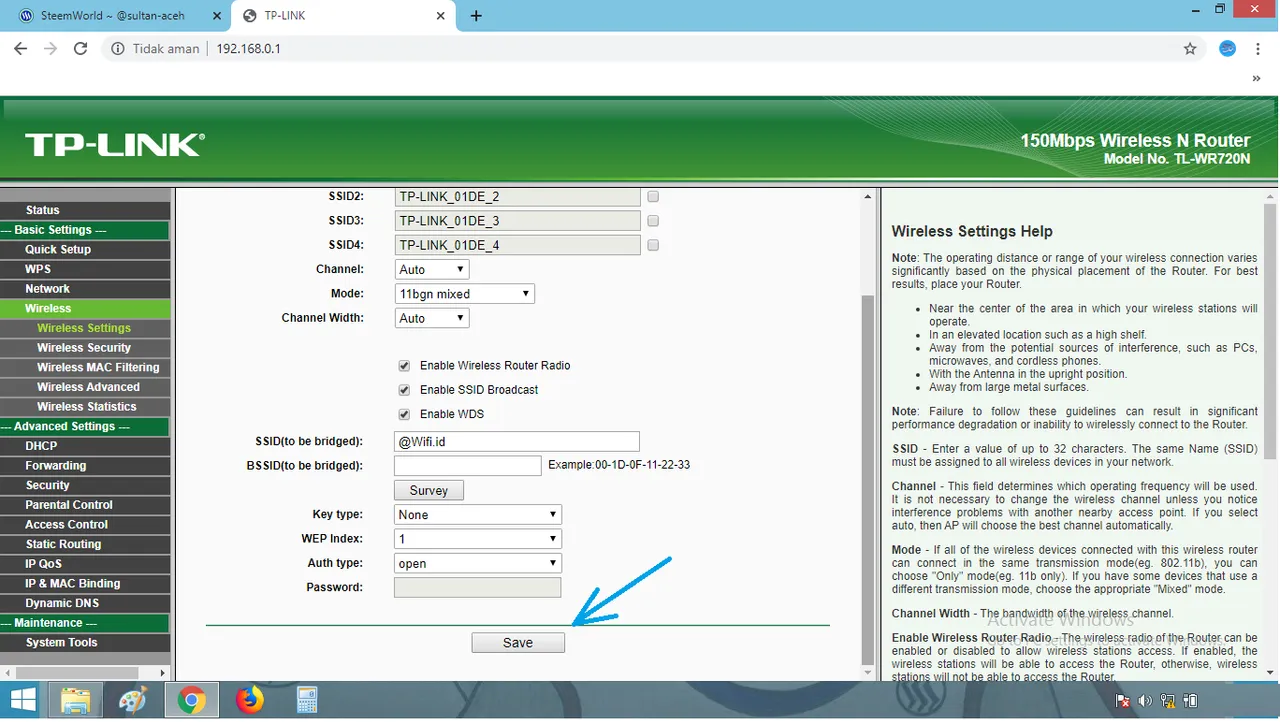Open IP & MAC Binding menu item
Screen dimensions: 1280x722
(85, 584)
